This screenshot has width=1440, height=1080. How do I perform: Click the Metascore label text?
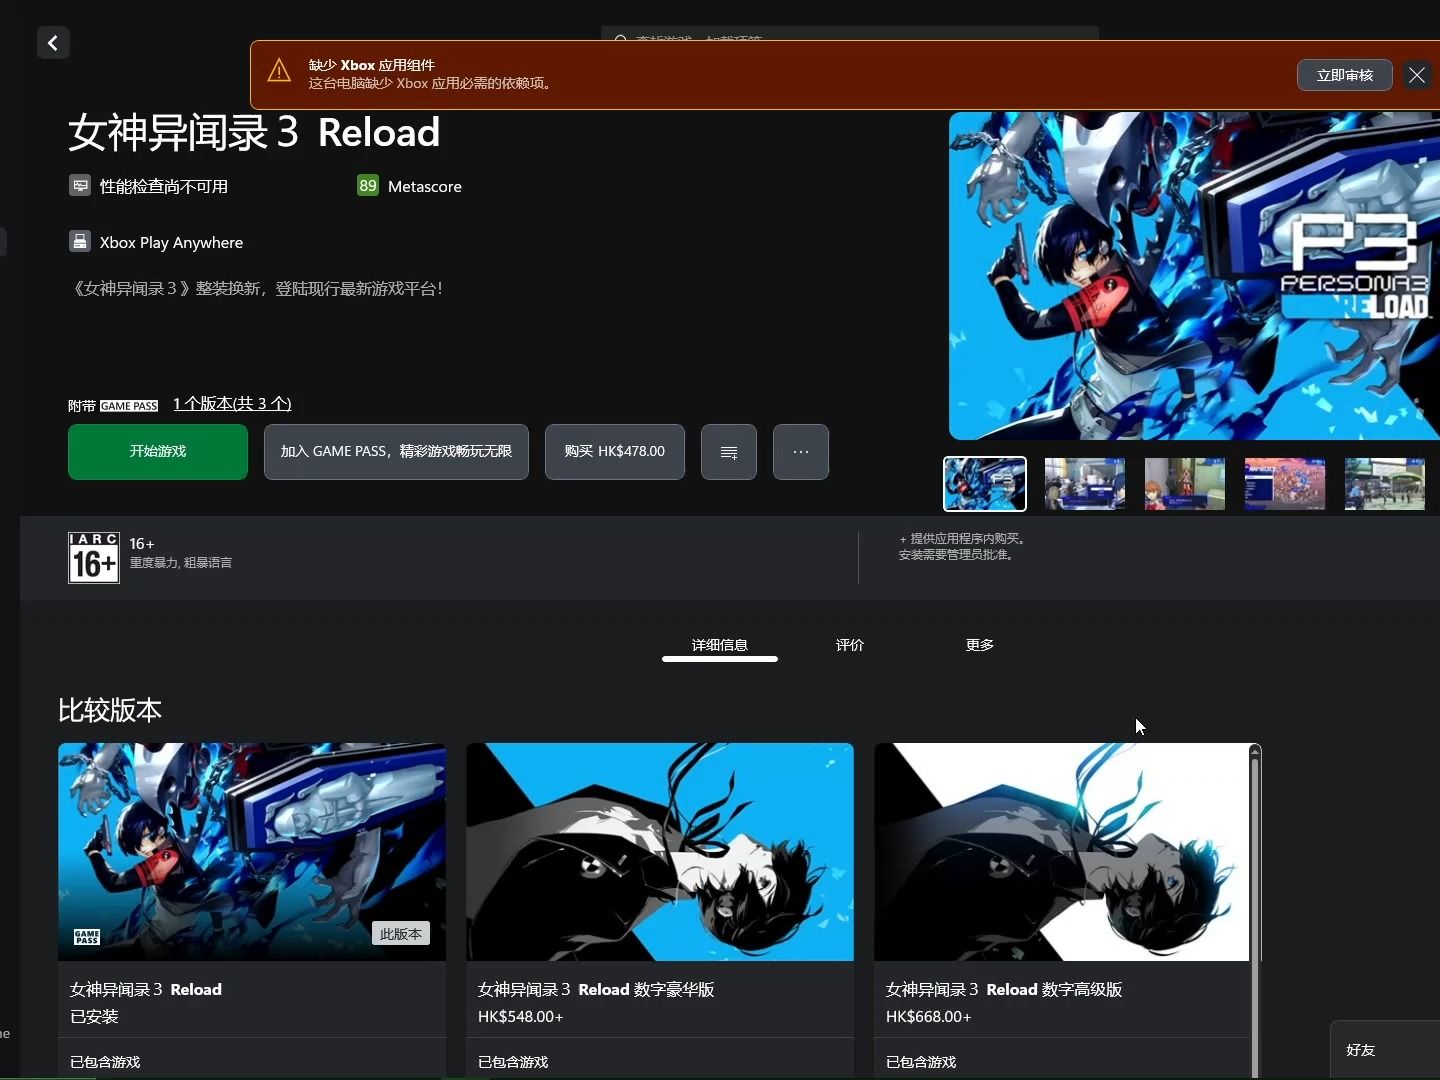click(425, 186)
